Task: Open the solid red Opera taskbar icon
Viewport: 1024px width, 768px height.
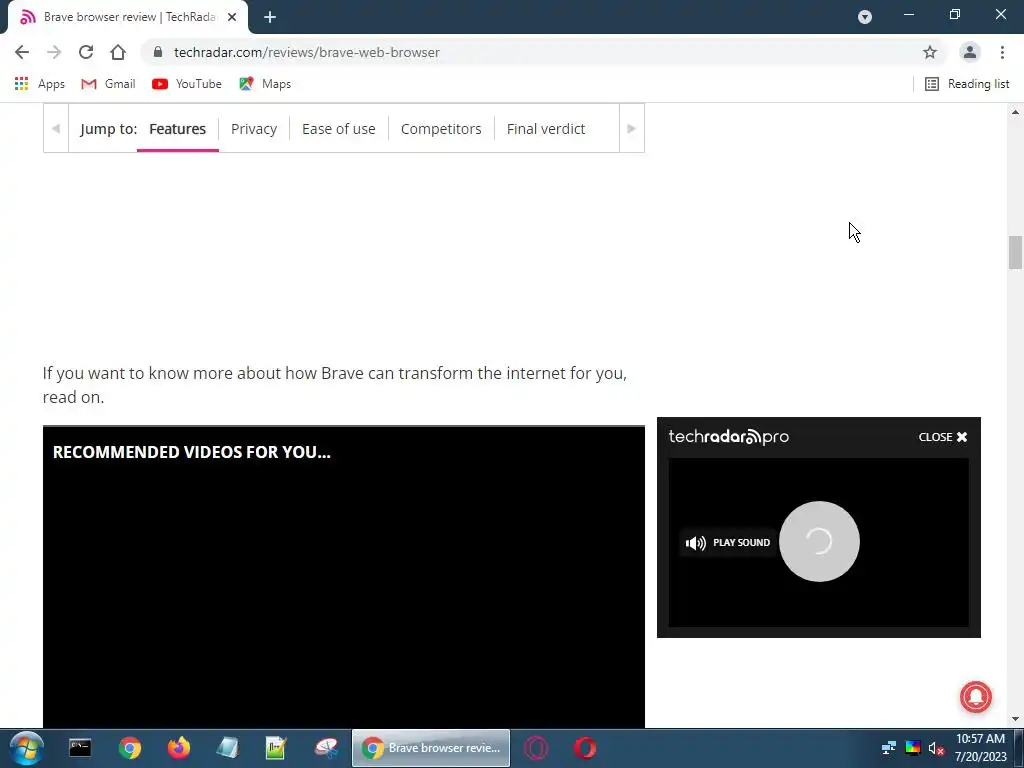Action: point(585,748)
